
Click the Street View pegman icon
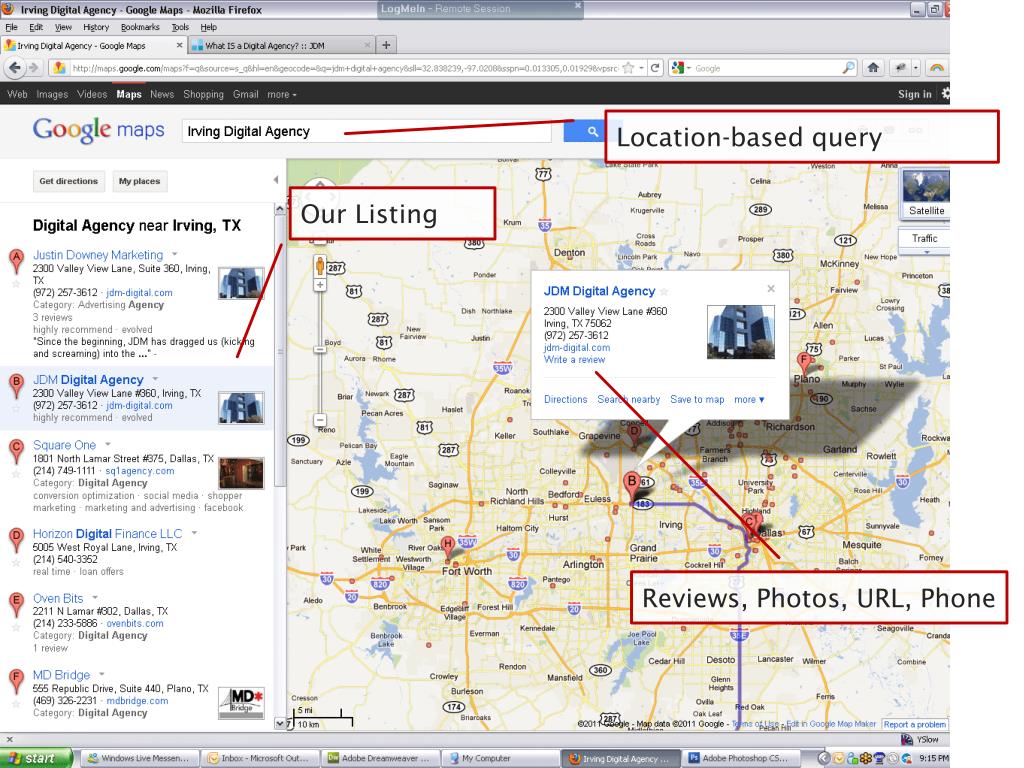coord(320,266)
